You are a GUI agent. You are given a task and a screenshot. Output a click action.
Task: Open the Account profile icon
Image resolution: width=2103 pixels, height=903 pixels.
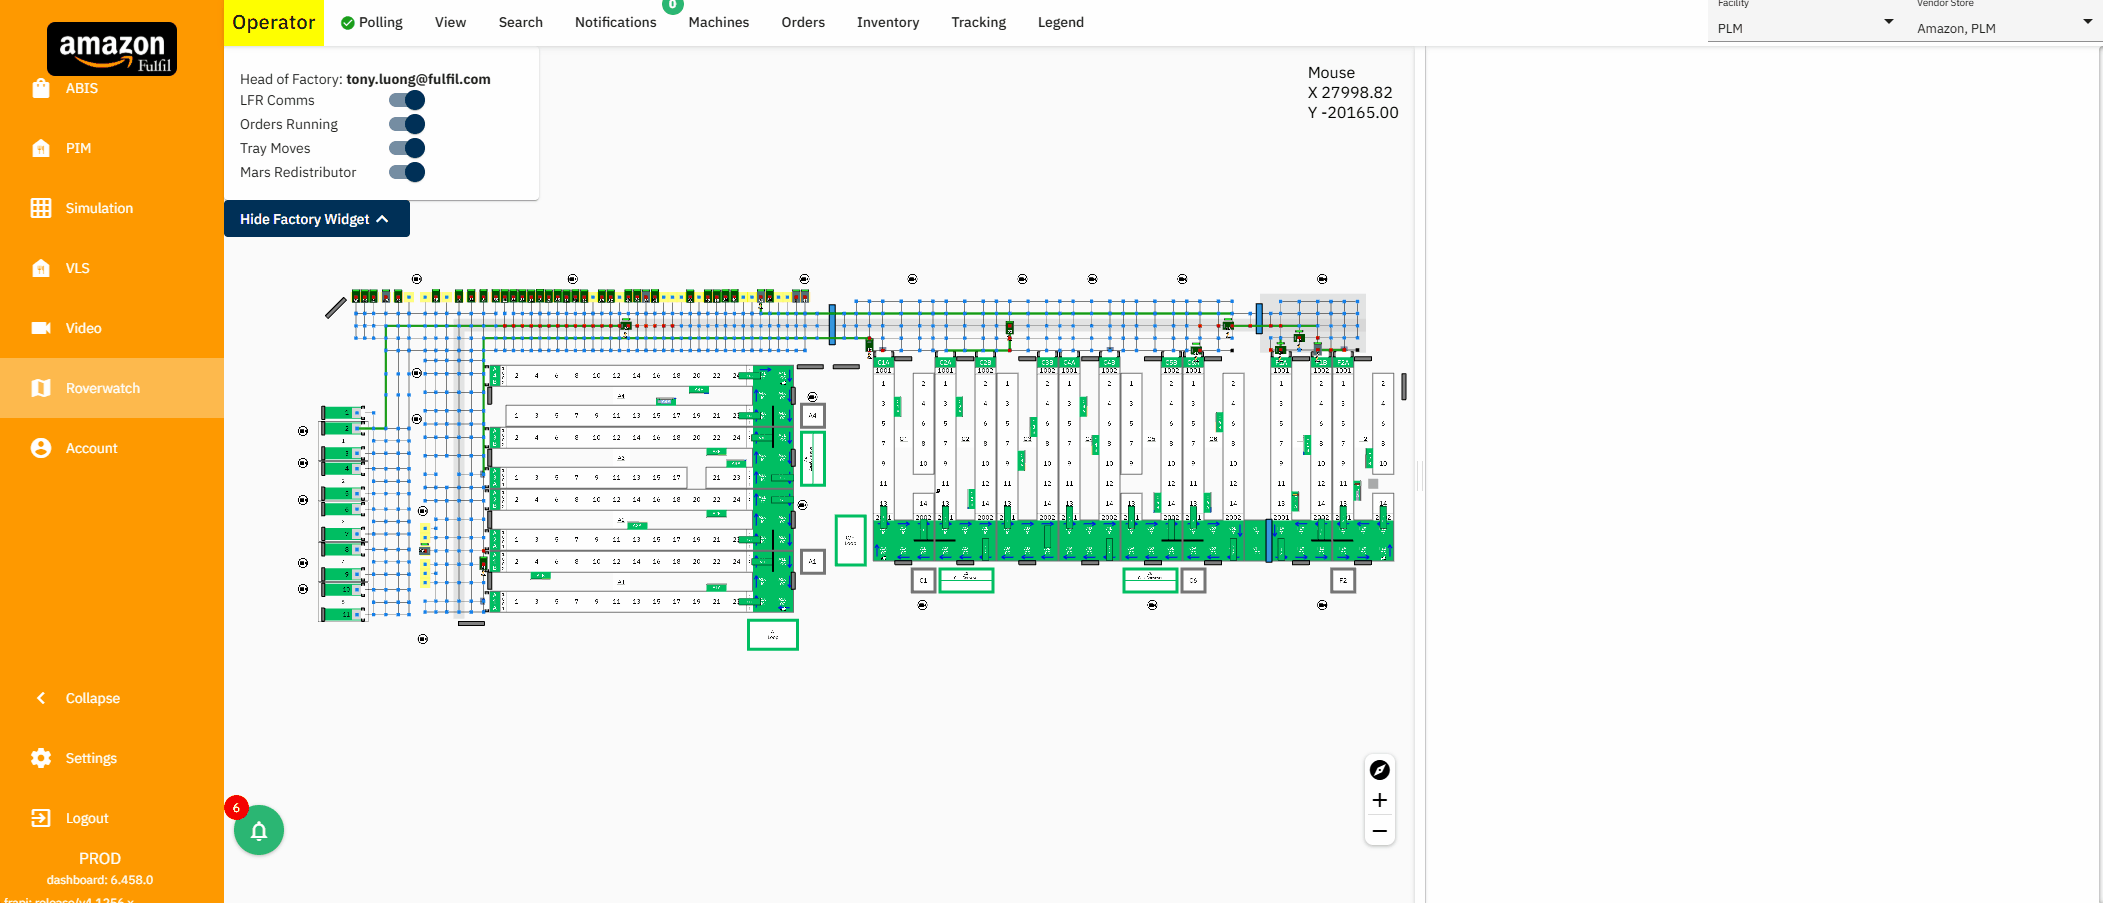click(x=41, y=448)
